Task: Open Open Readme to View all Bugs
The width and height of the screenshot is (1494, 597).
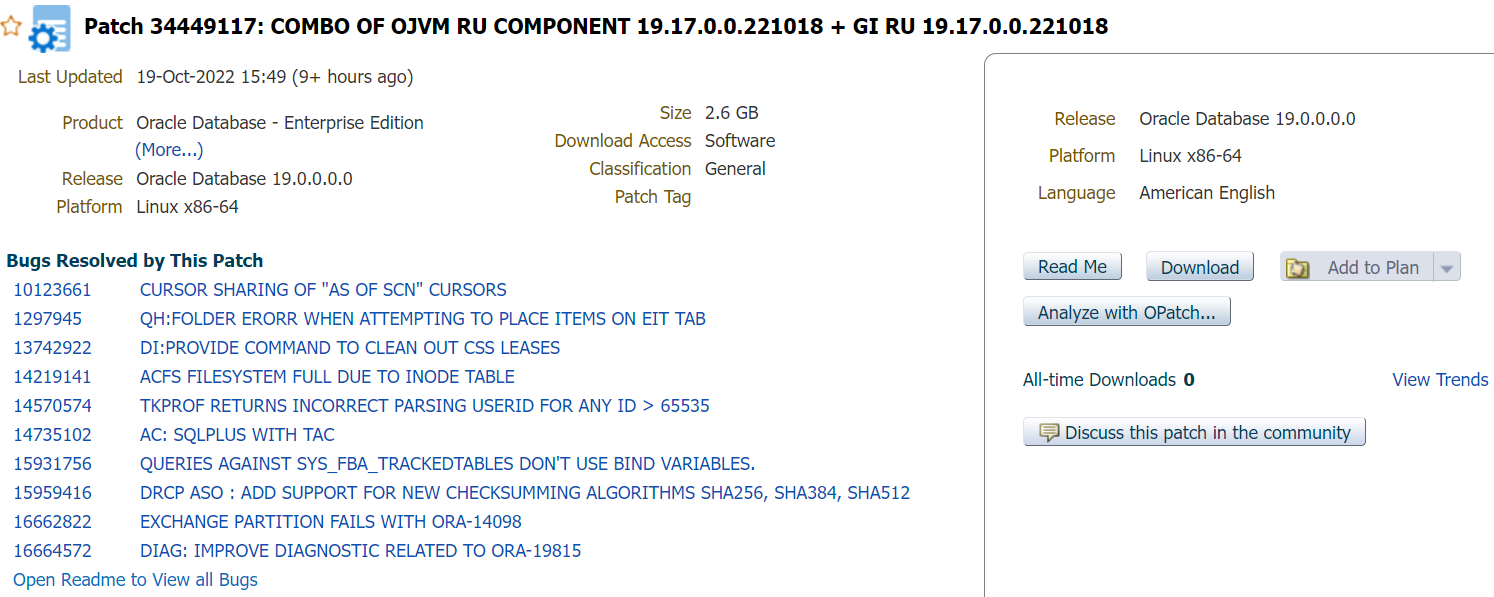Action: (x=135, y=580)
